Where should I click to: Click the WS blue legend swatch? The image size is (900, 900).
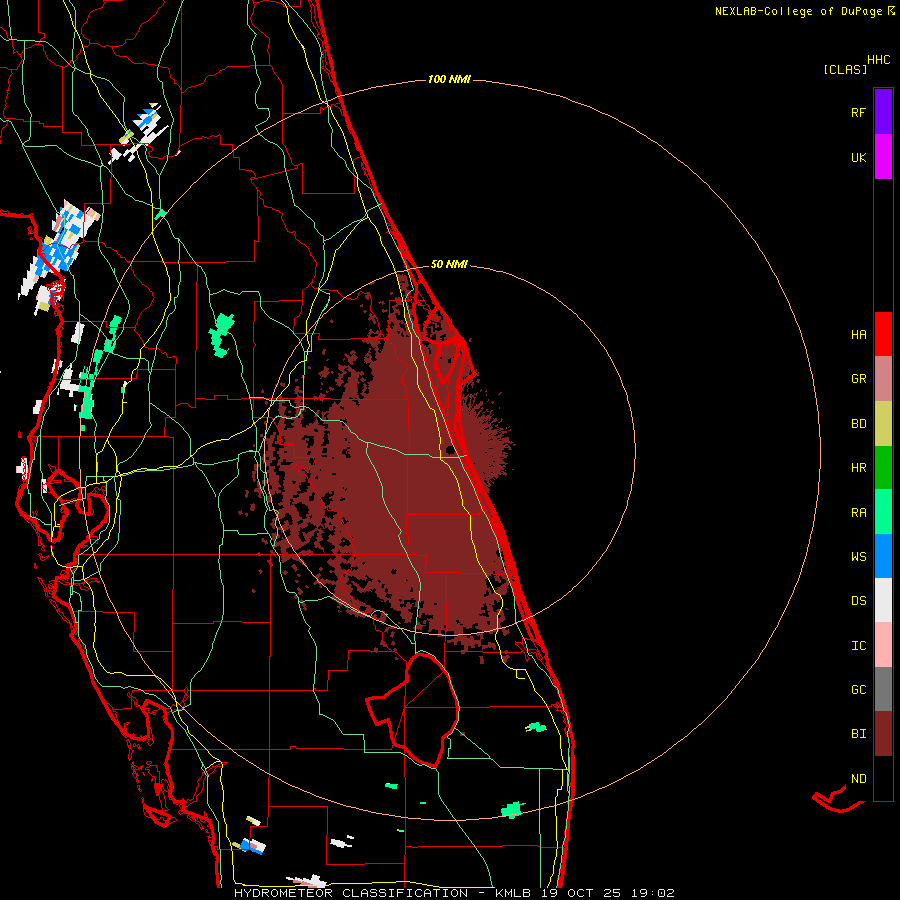point(883,556)
